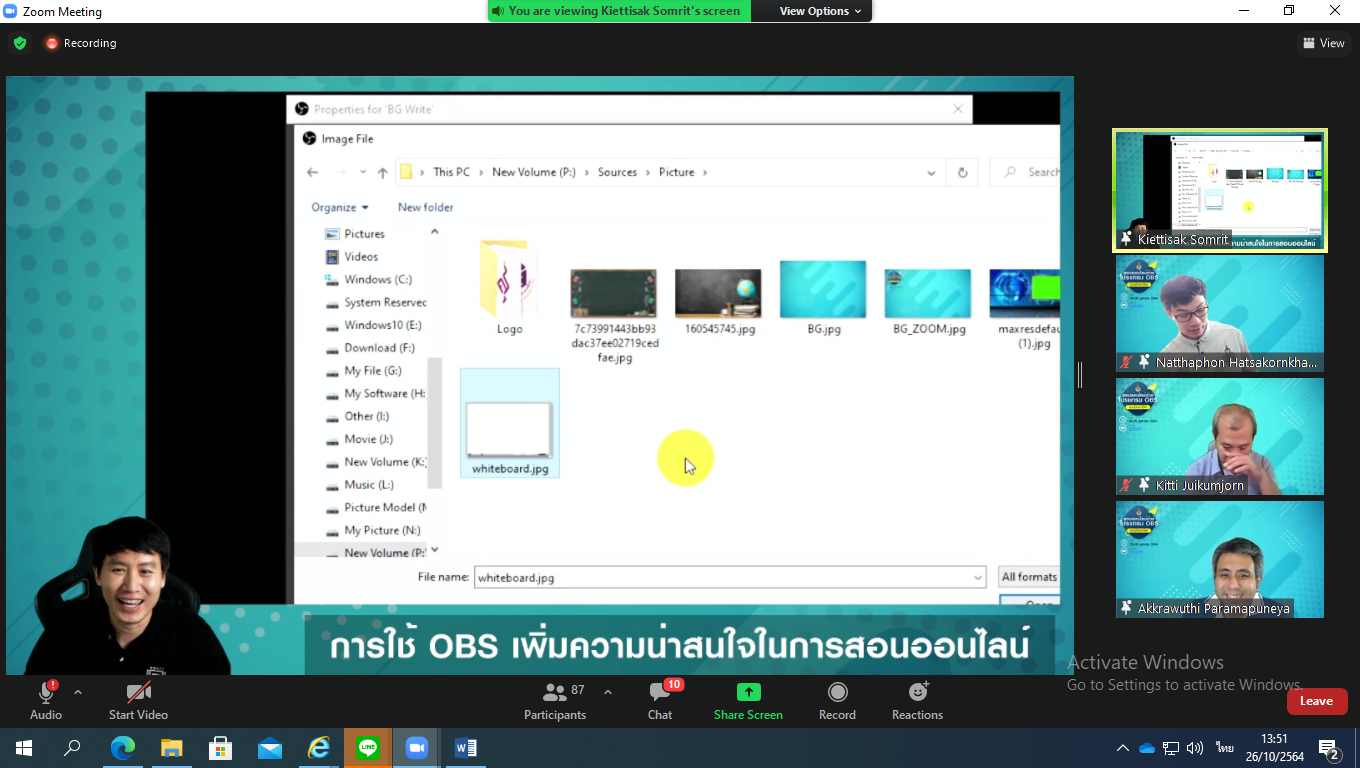Open the Windows Start menu
1360x768 pixels.
(23, 748)
